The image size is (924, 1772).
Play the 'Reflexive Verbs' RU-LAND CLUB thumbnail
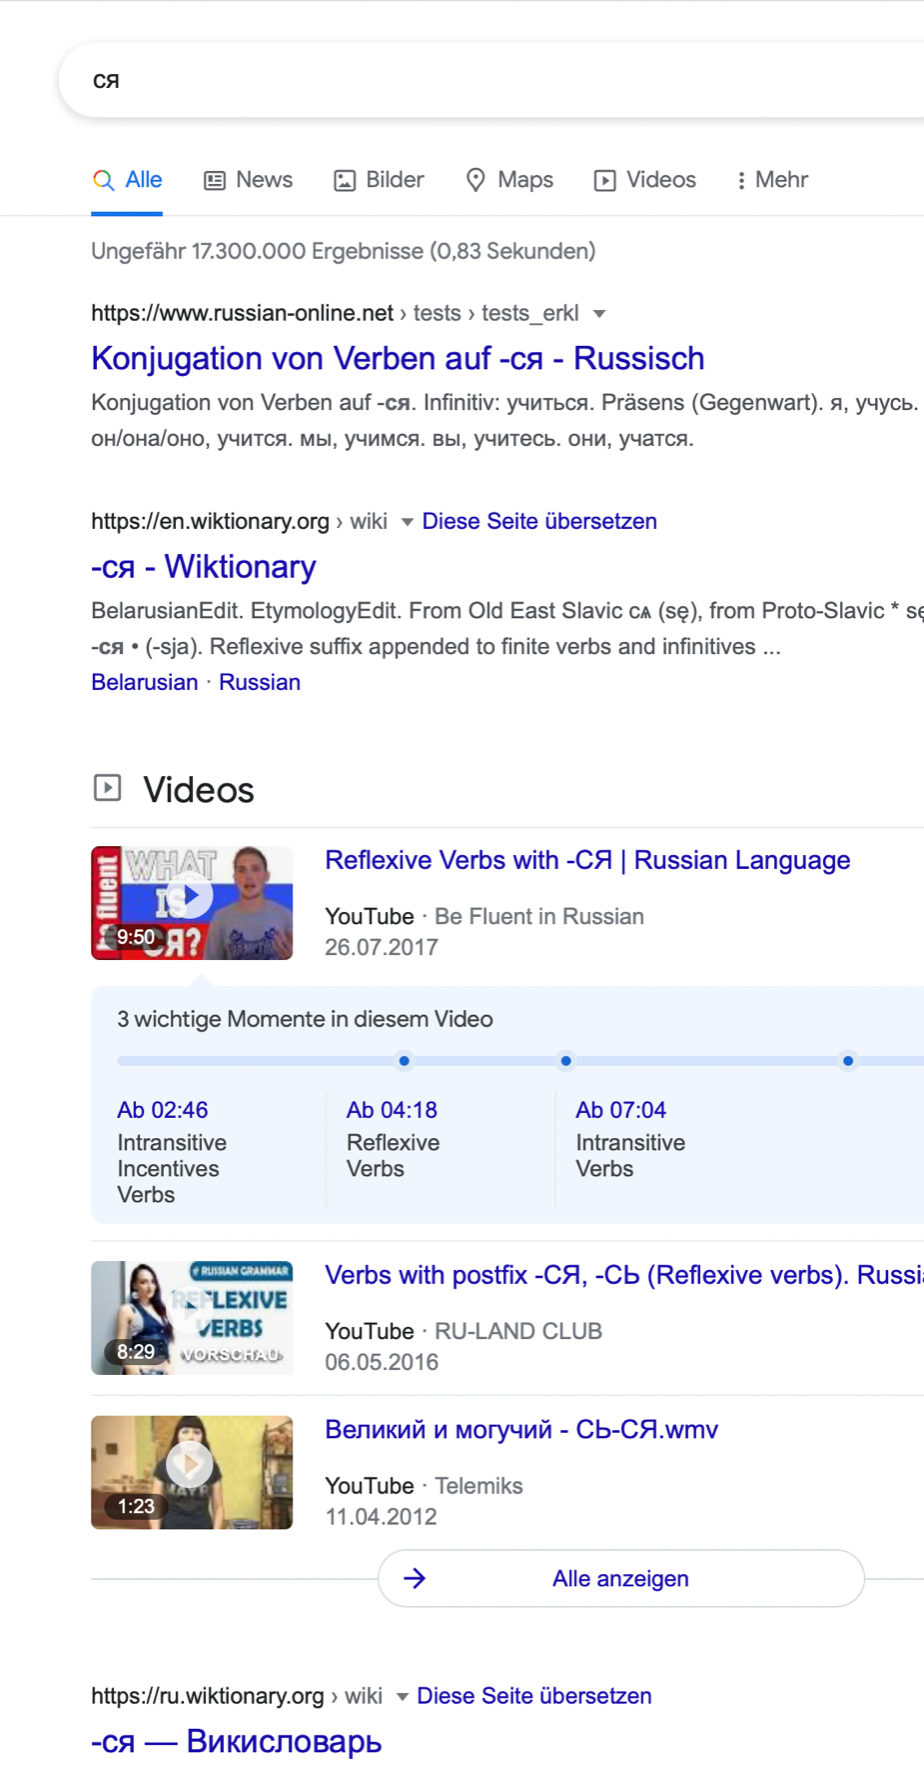coord(192,1318)
